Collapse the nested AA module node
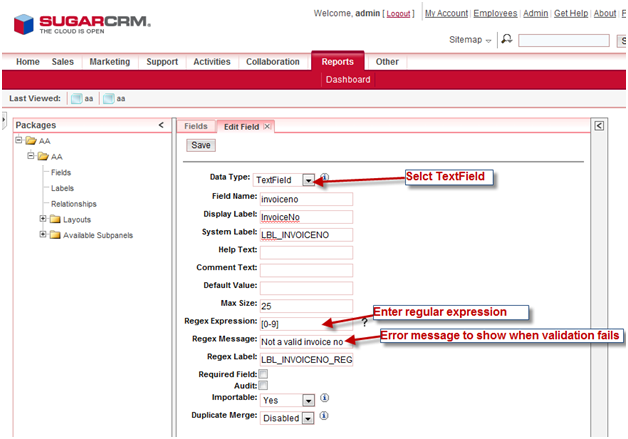This screenshot has height=439, width=628. [30, 156]
